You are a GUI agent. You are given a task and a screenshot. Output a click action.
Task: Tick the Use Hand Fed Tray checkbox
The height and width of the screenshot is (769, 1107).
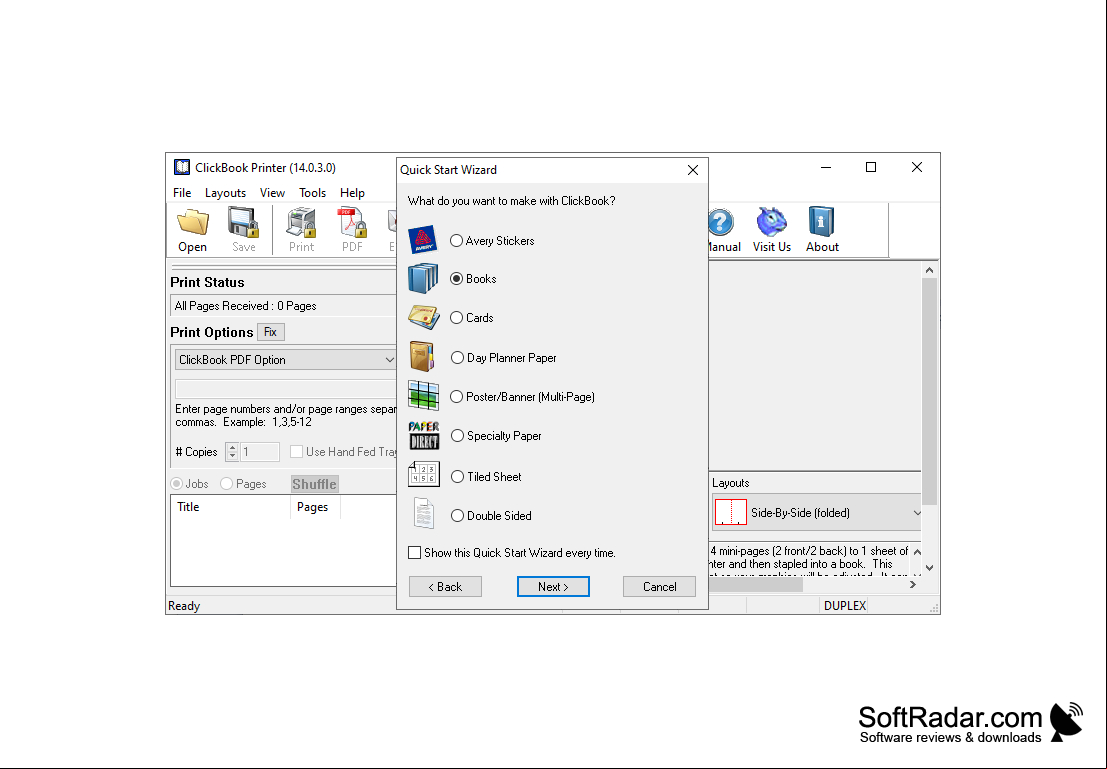coord(297,452)
